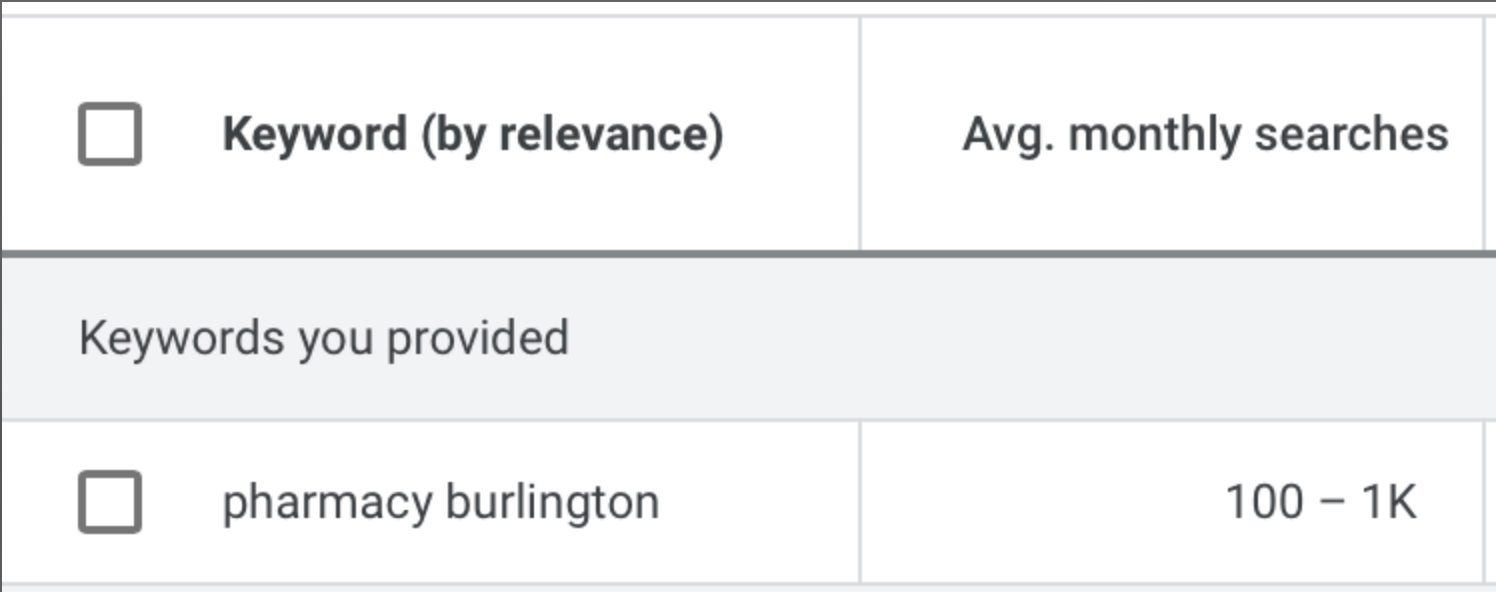Click the word burlington in the keyword row
Screen dimensions: 1496x592
point(552,502)
